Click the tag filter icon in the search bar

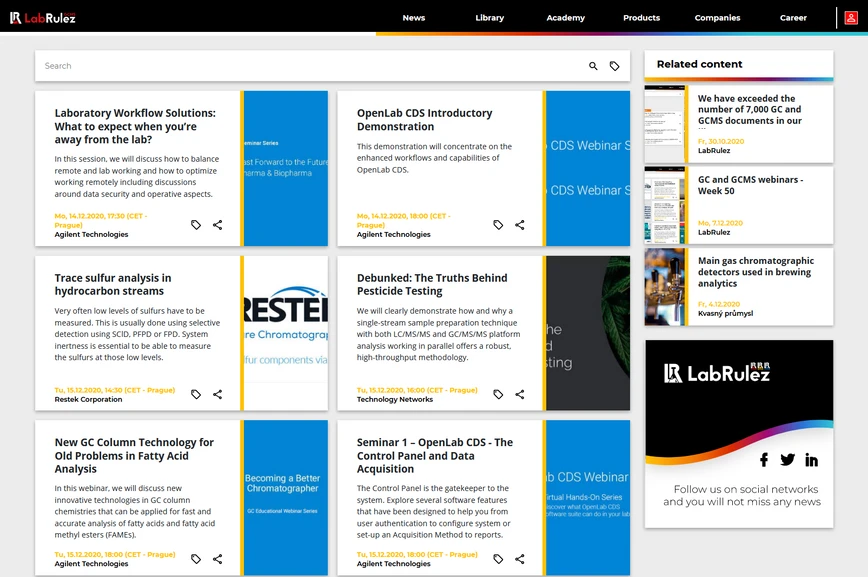[614, 66]
